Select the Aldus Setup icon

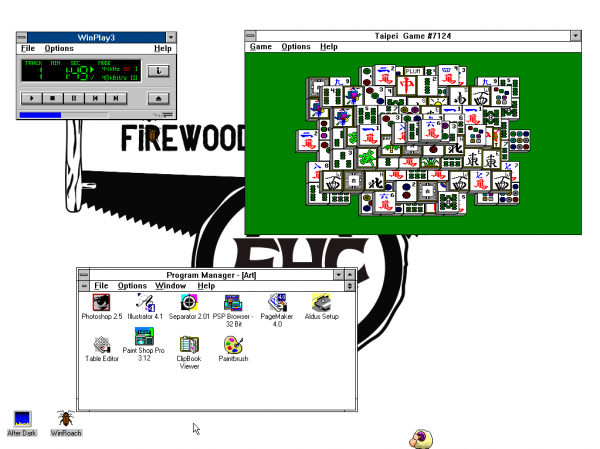[x=321, y=302]
